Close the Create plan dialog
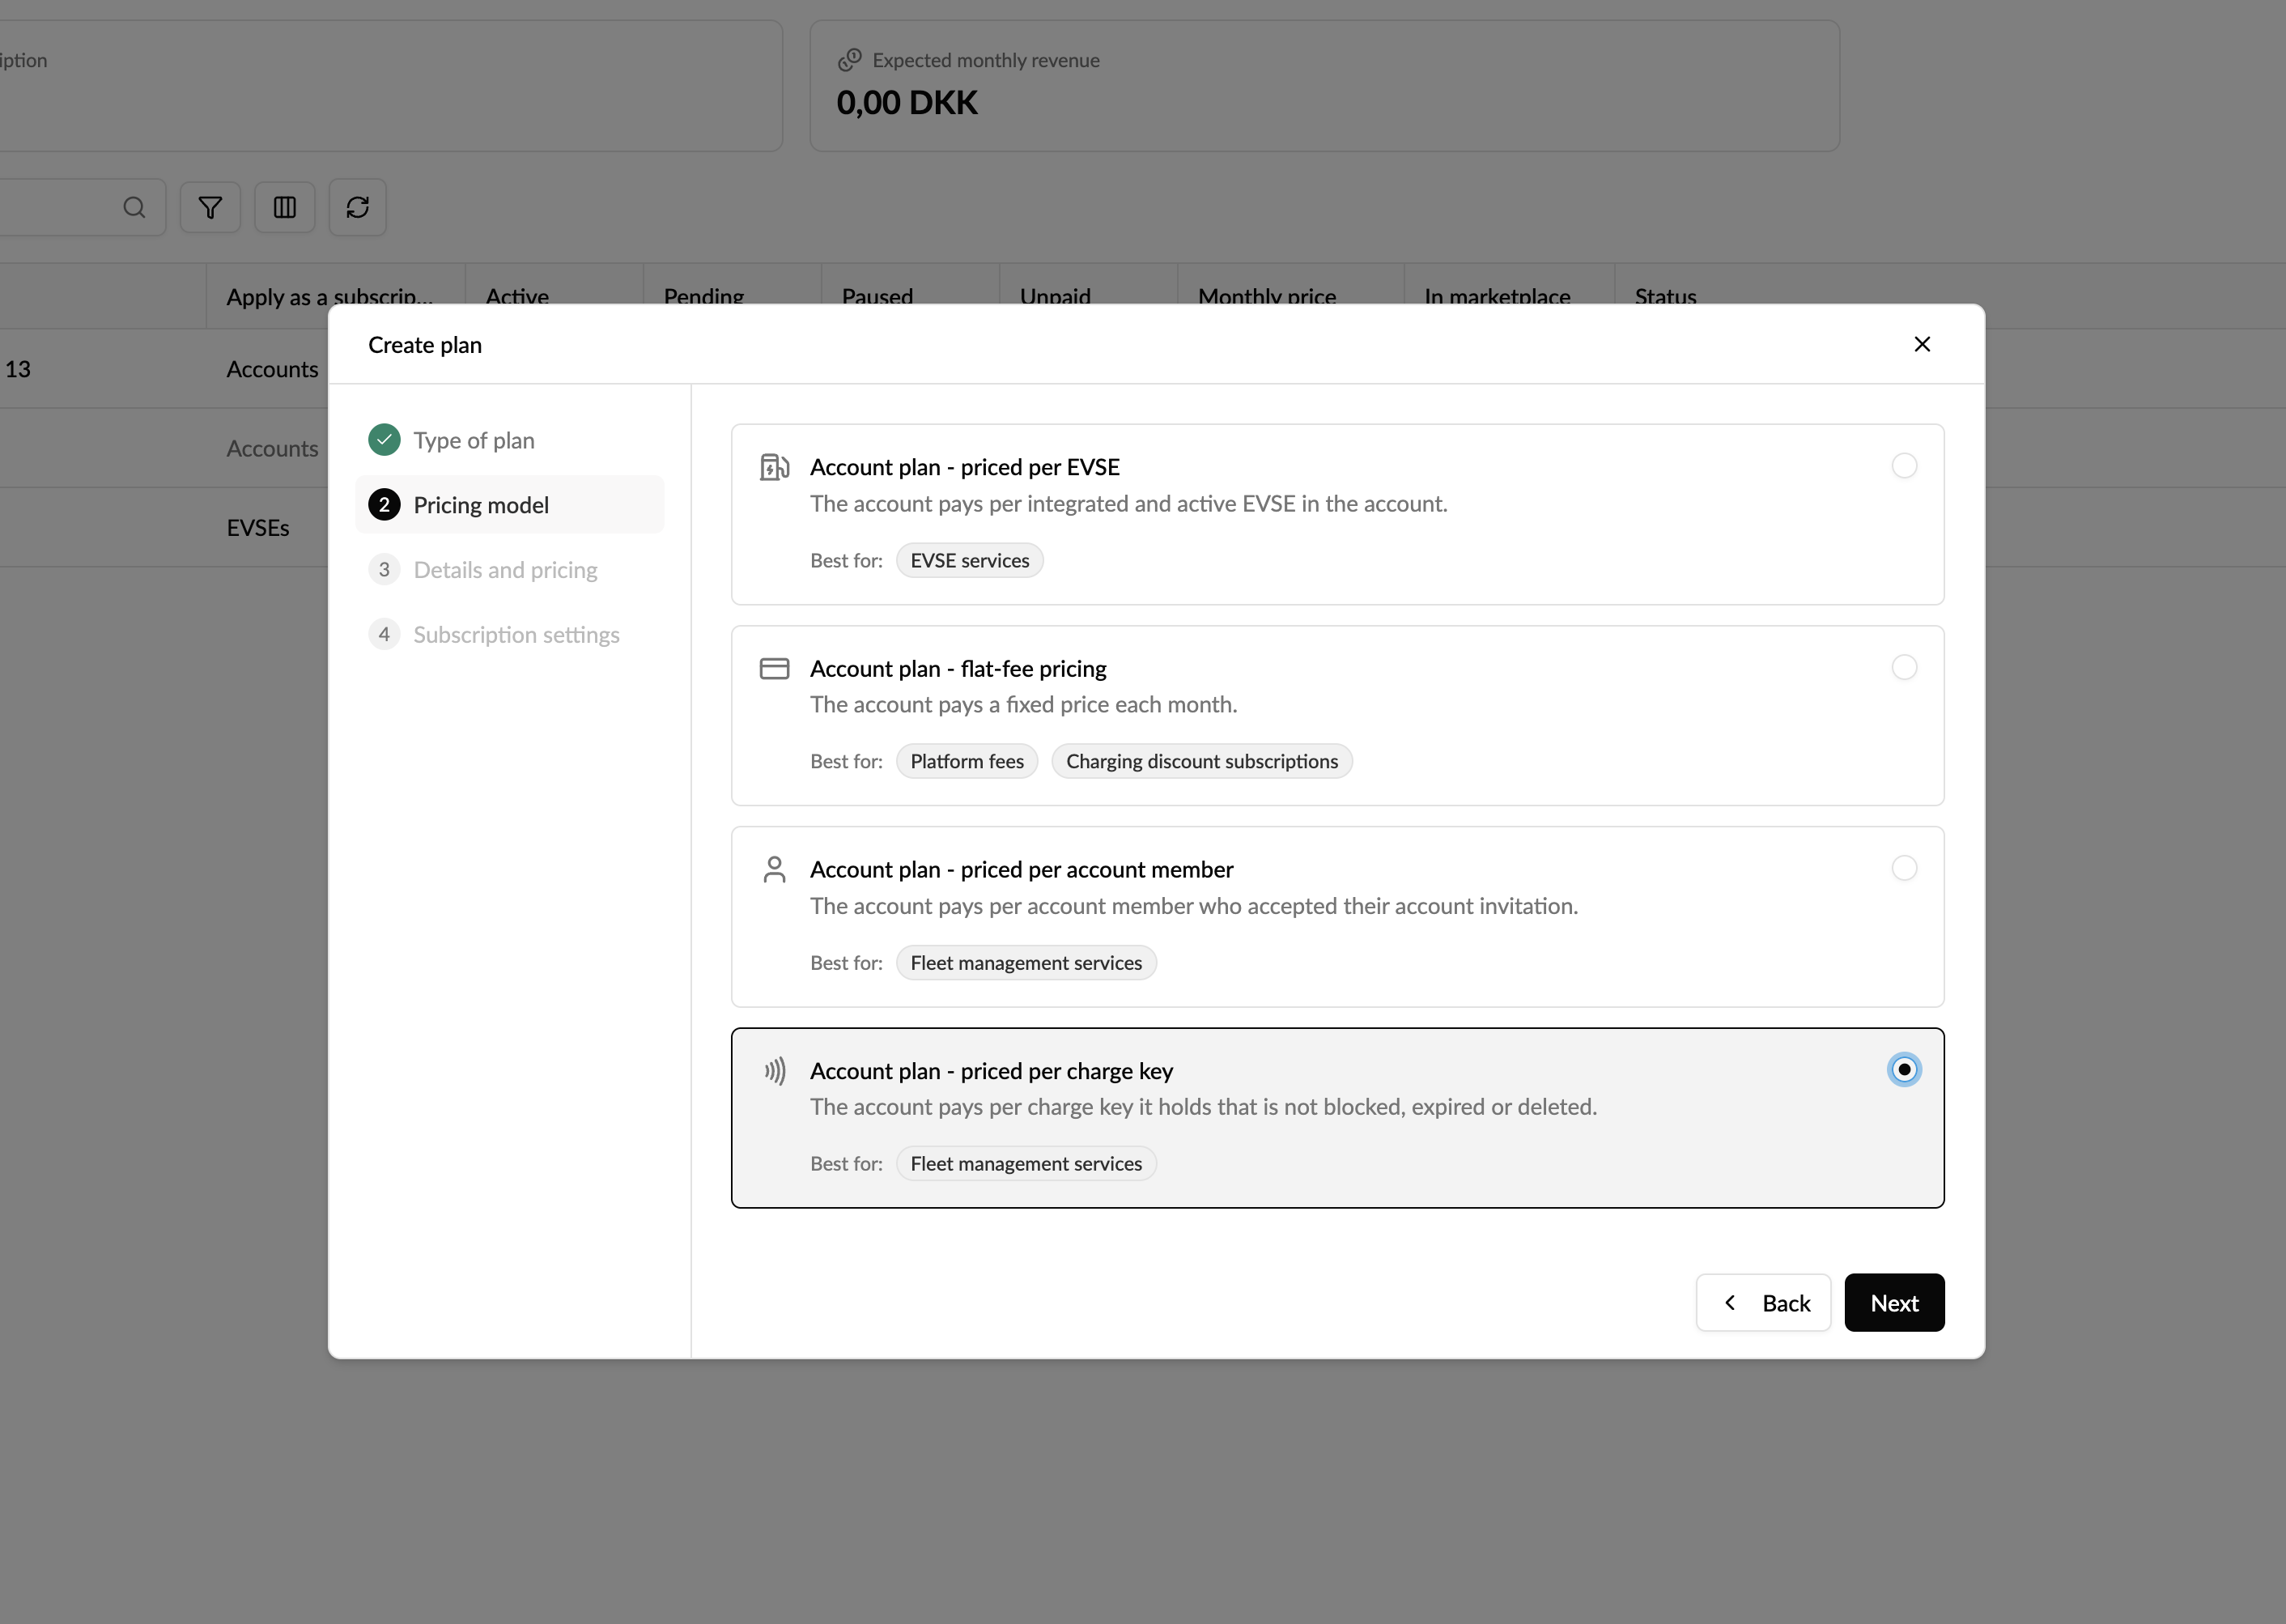Viewport: 2286px width, 1624px height. pos(1921,344)
